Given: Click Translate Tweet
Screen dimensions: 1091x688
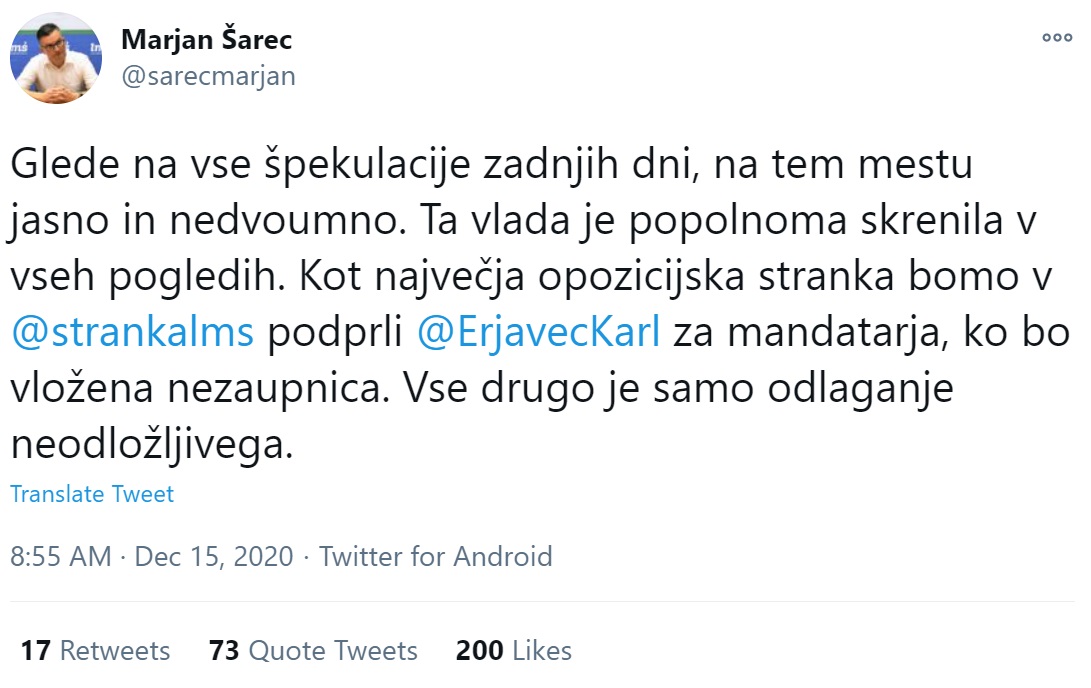Looking at the screenshot, I should coord(92,493).
